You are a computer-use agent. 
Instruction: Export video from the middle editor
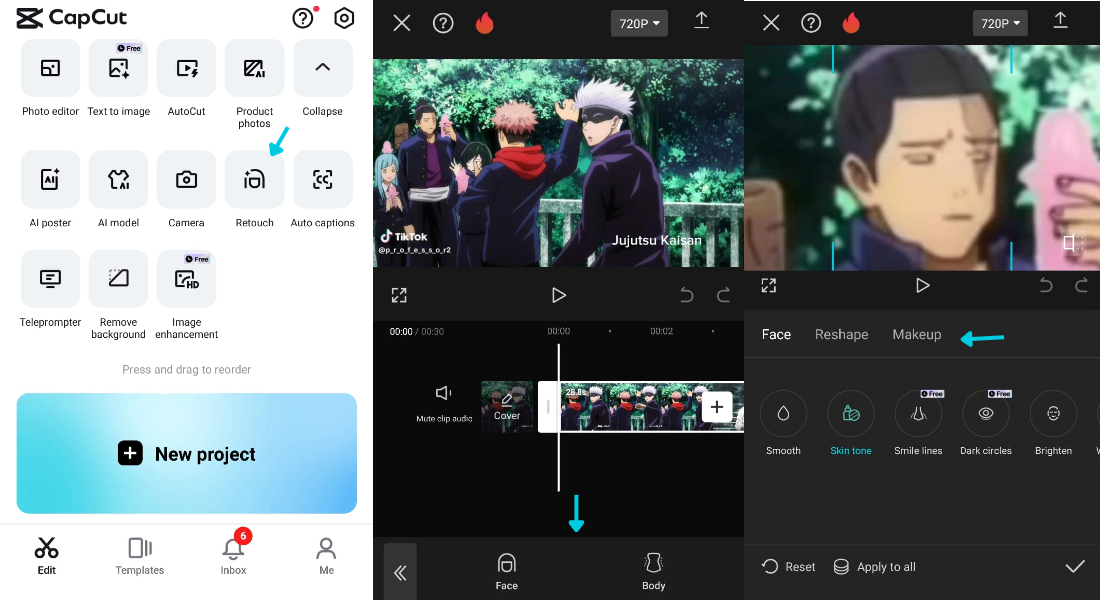[702, 21]
